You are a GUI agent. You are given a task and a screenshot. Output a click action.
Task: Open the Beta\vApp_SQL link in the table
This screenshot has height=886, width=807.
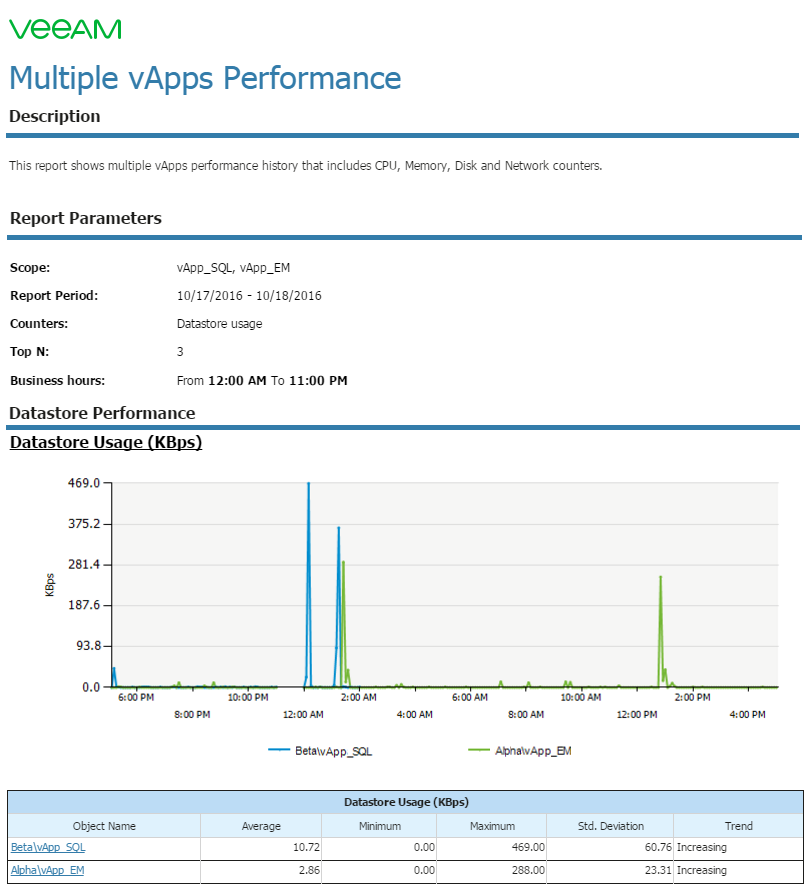pyautogui.click(x=48, y=848)
